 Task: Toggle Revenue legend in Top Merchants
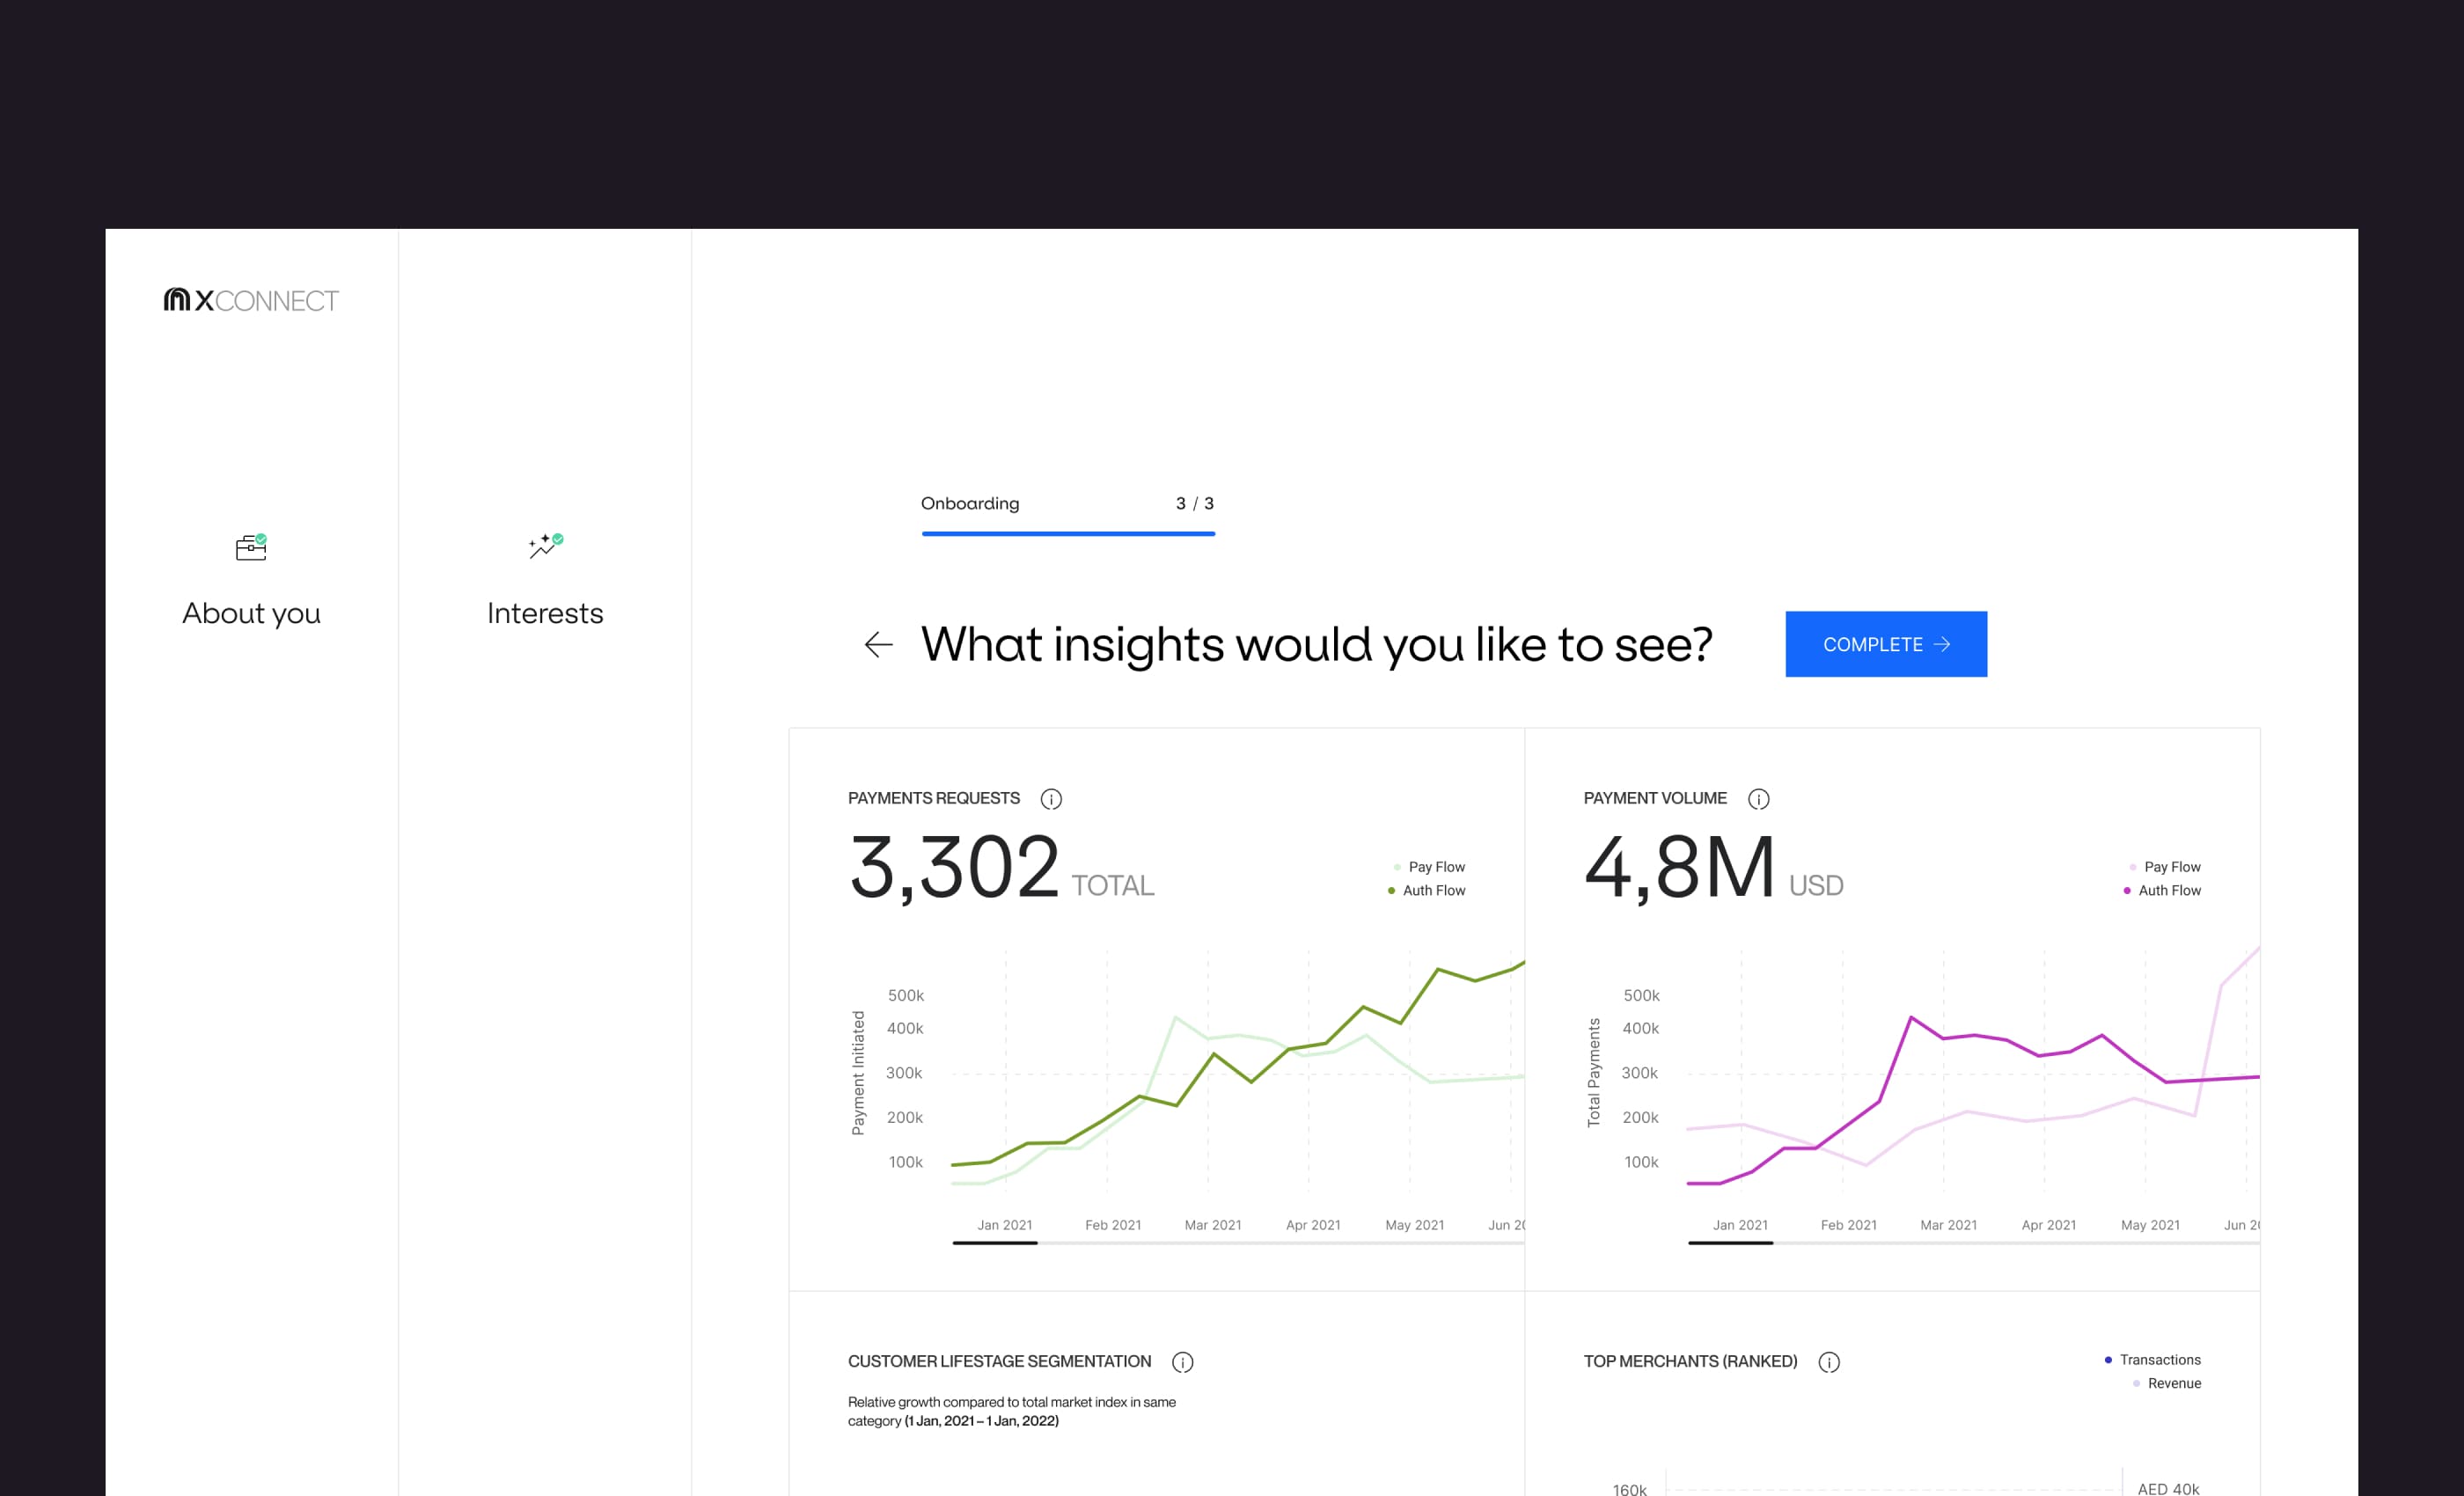point(2166,1383)
